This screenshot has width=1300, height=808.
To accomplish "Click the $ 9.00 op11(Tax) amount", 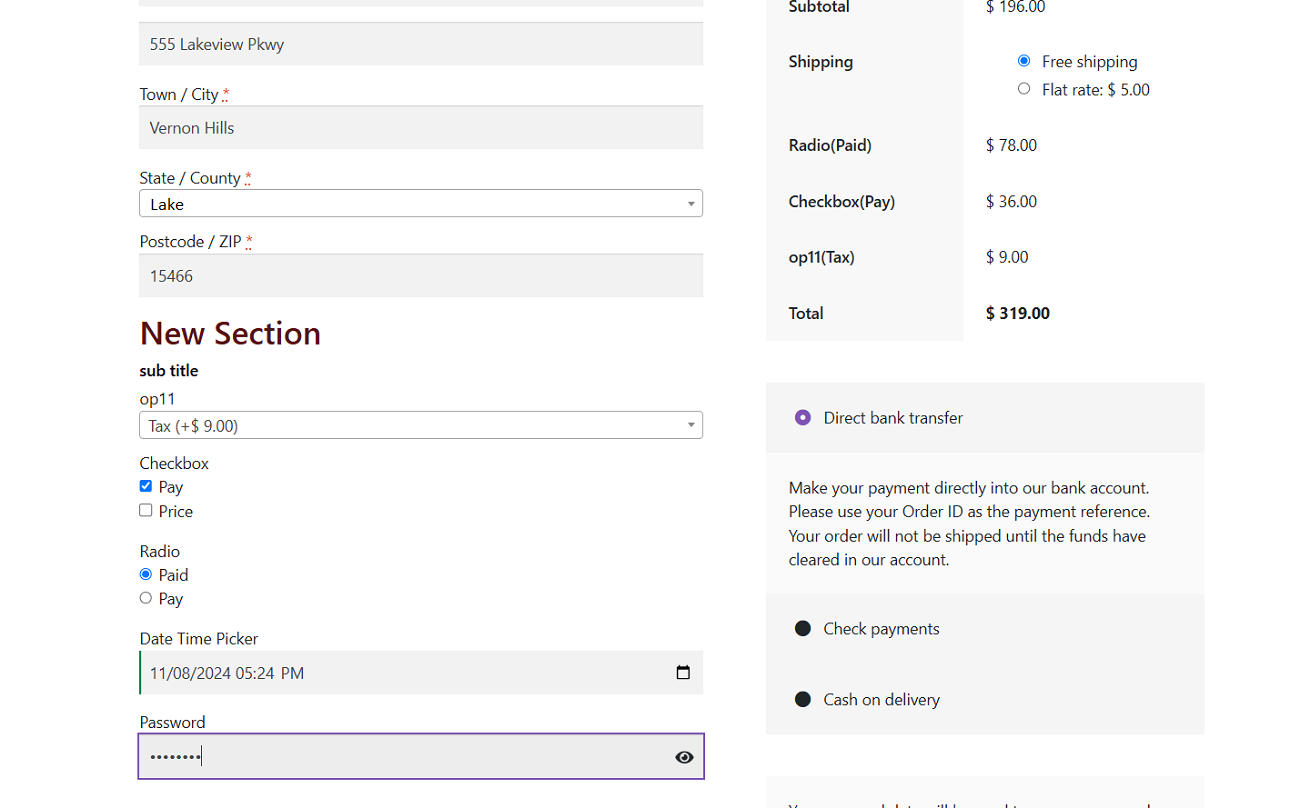I will tap(1007, 257).
